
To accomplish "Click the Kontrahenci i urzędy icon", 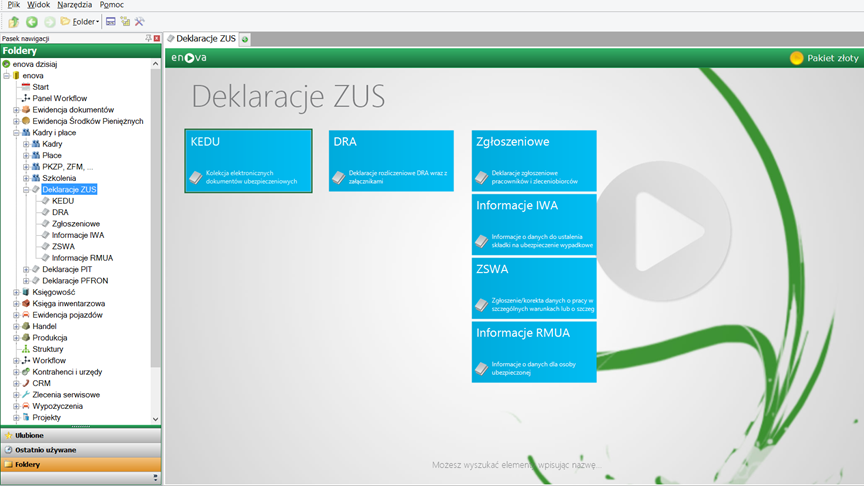I will pyautogui.click(x=26, y=372).
